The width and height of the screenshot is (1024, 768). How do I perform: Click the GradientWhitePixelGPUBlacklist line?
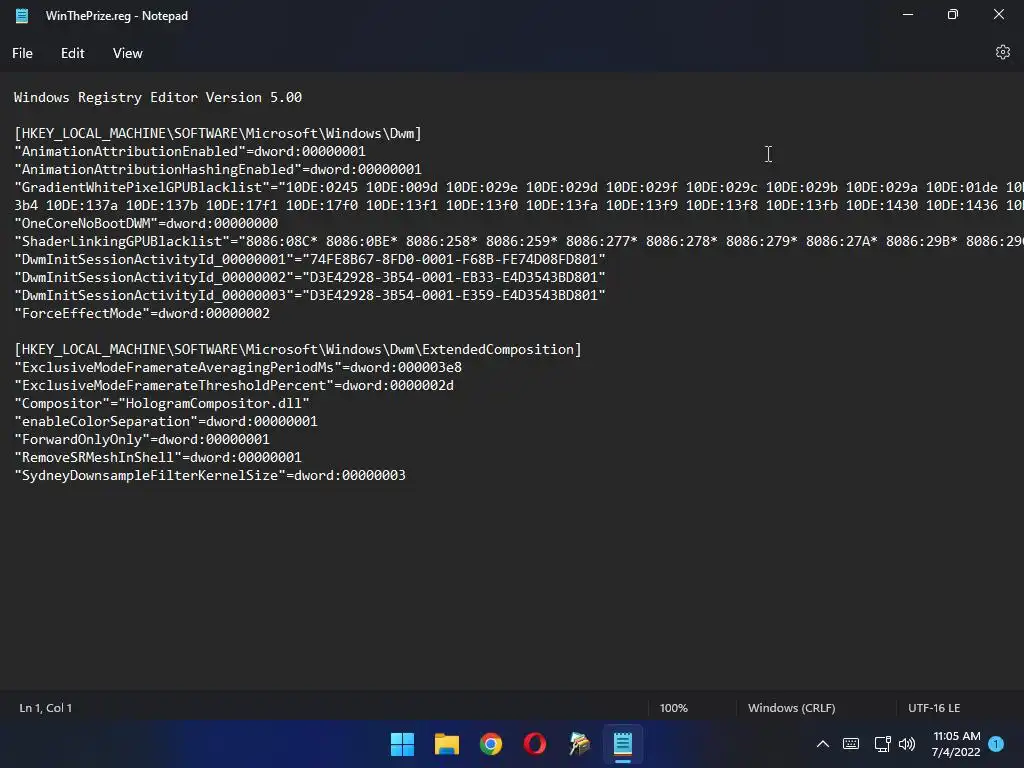pos(519,187)
